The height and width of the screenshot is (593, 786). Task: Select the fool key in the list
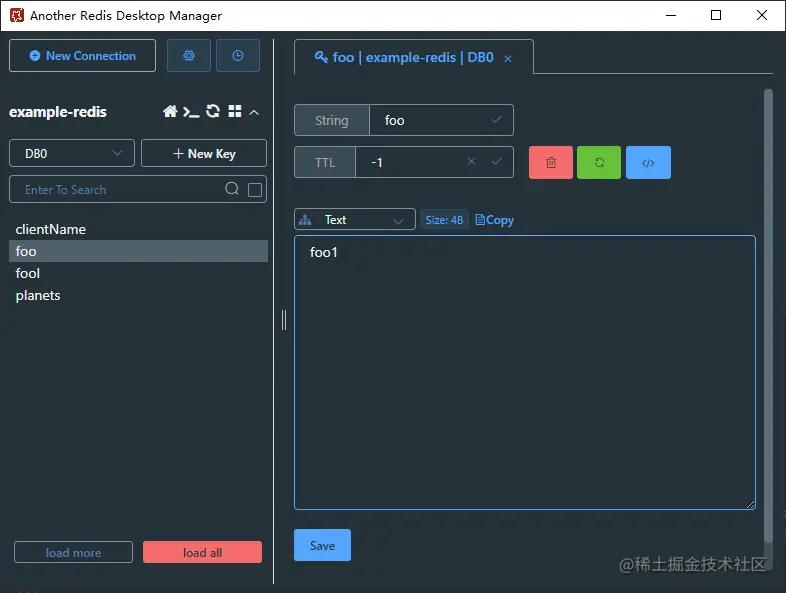tap(138, 273)
